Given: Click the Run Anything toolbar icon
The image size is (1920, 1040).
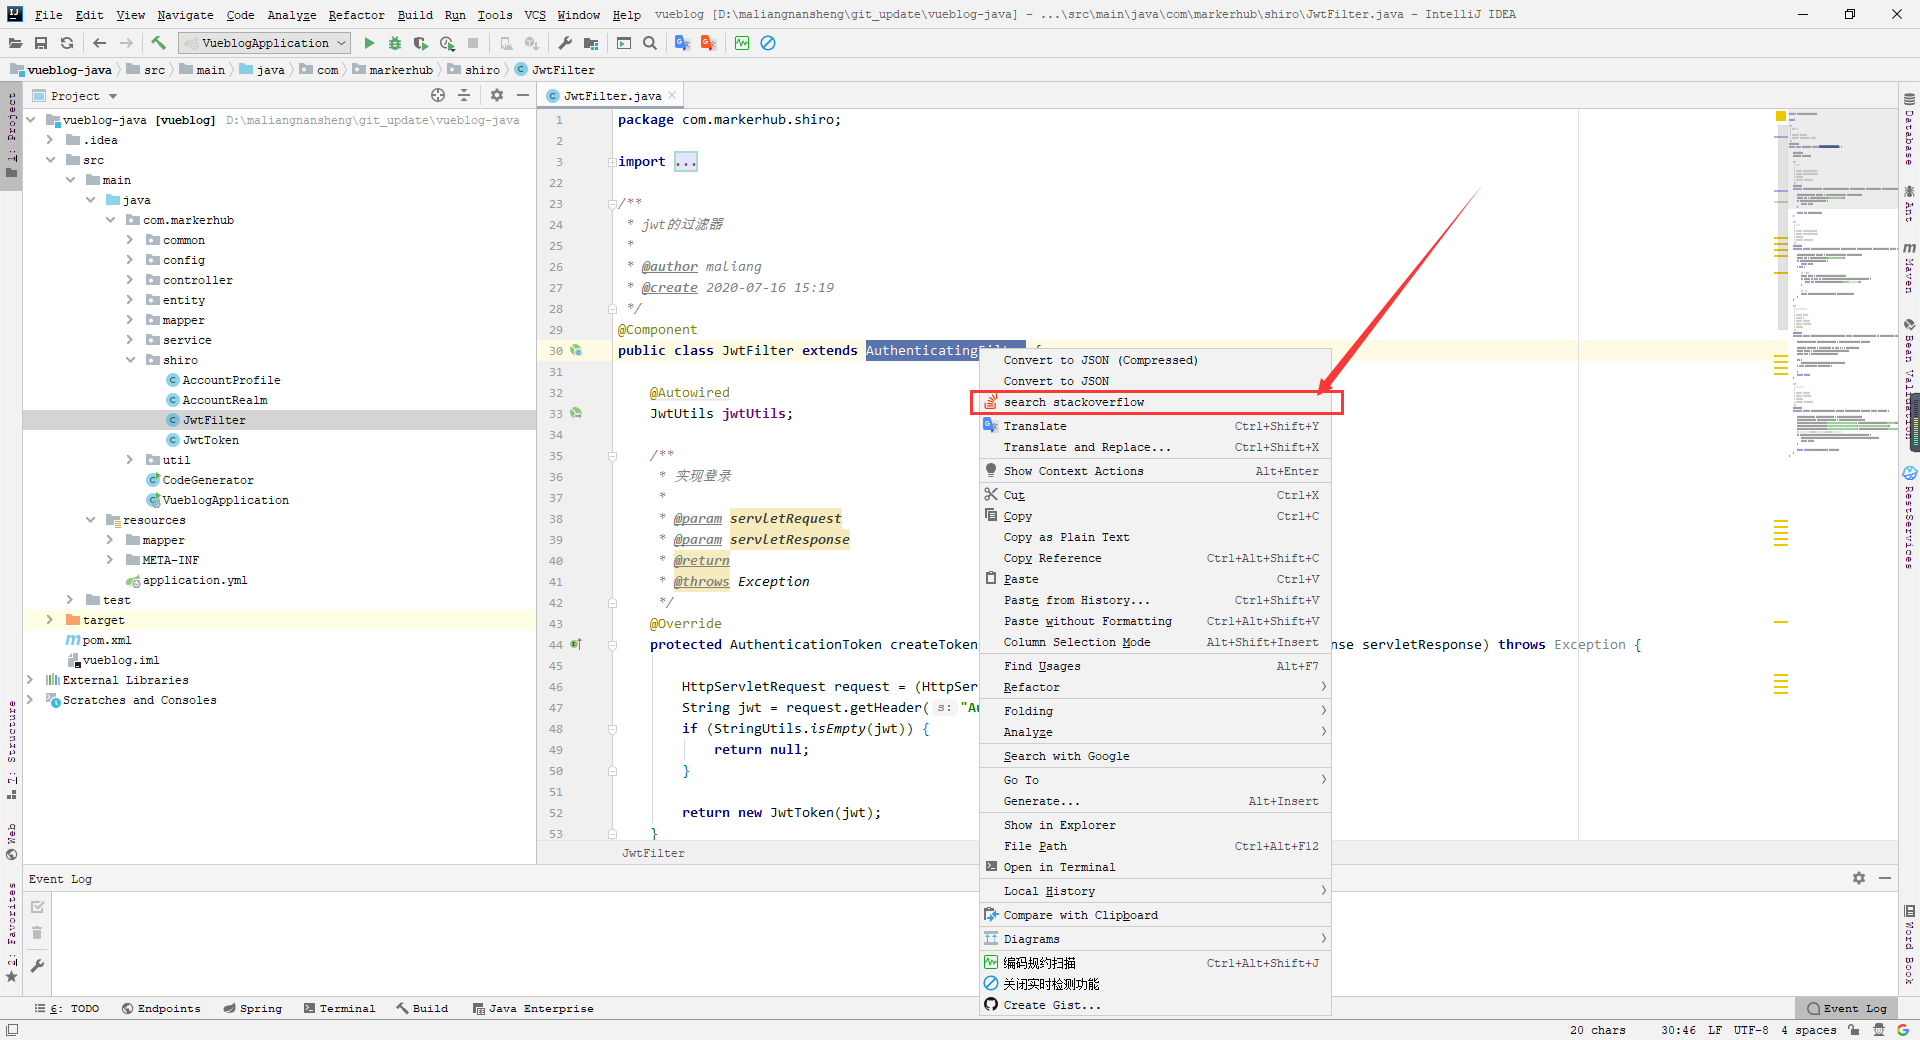Looking at the screenshot, I should (624, 43).
